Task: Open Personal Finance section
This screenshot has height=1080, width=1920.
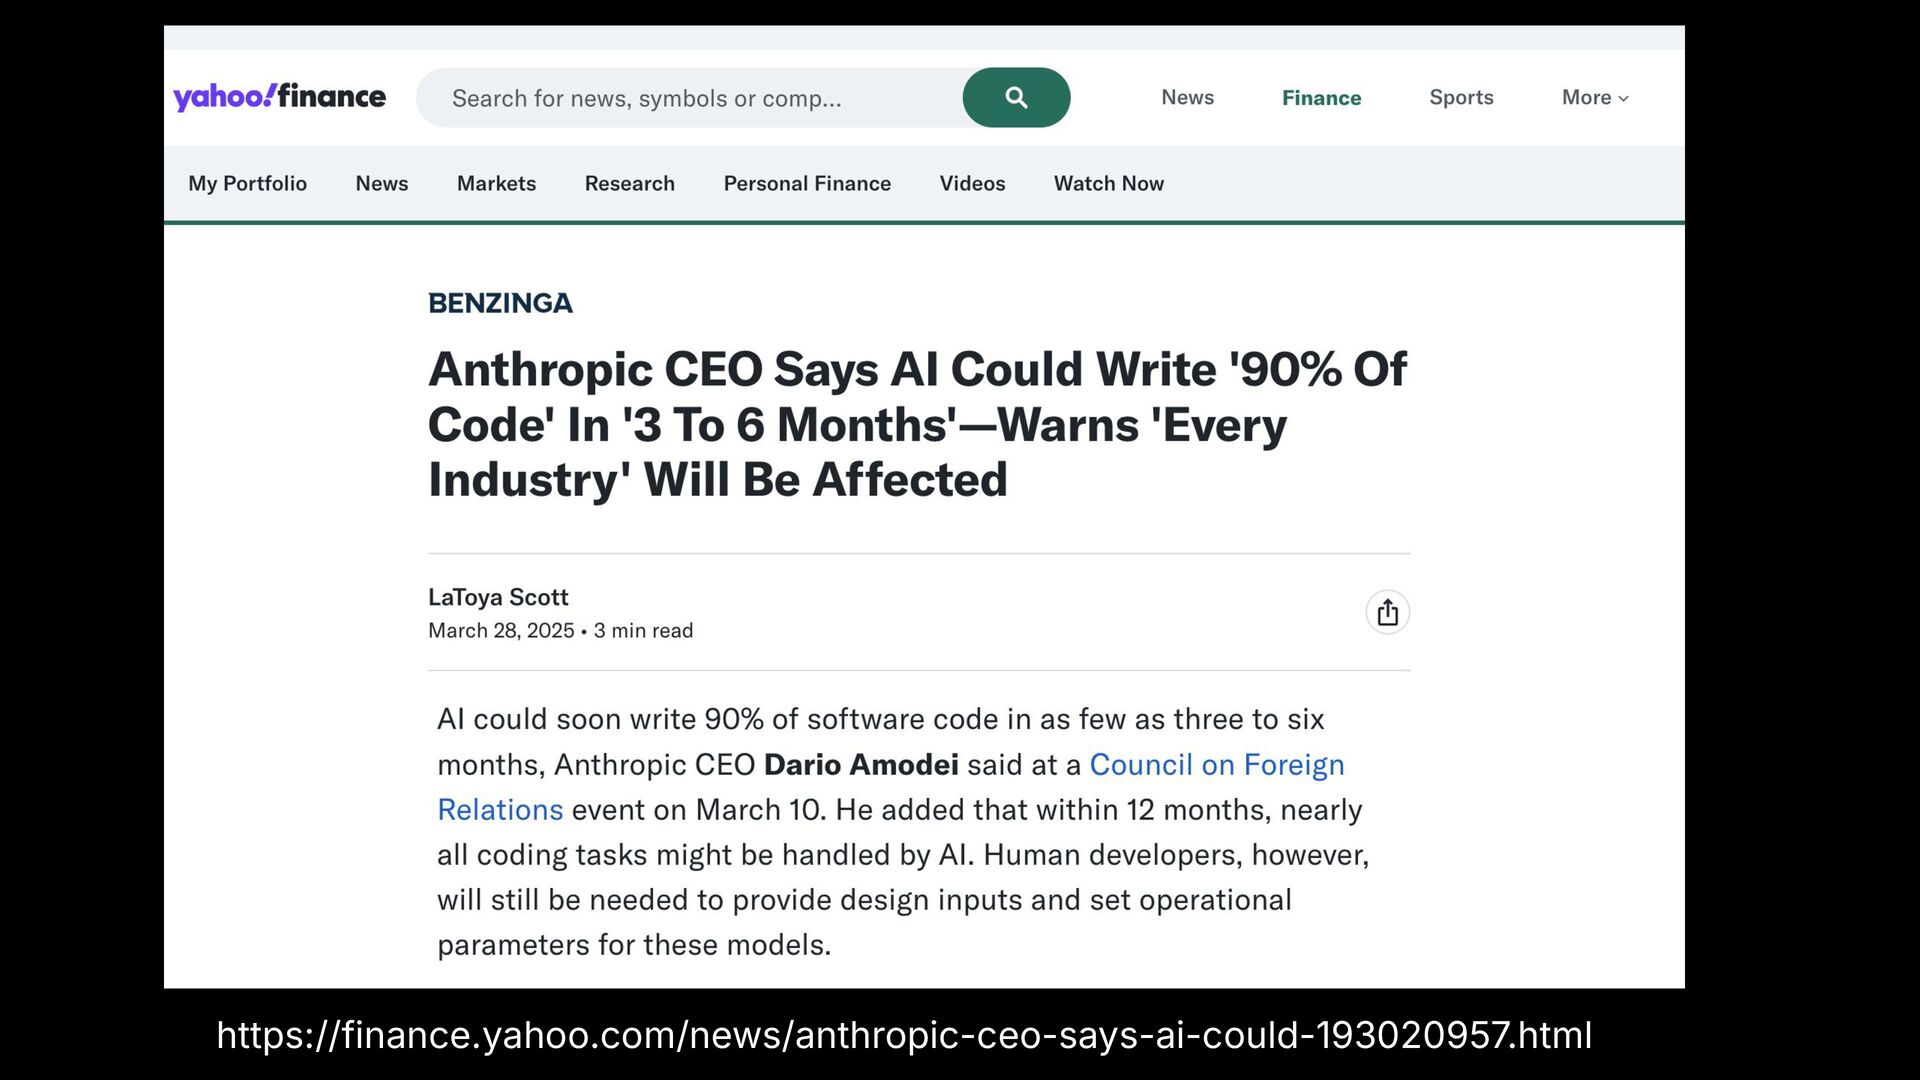Action: pos(807,183)
